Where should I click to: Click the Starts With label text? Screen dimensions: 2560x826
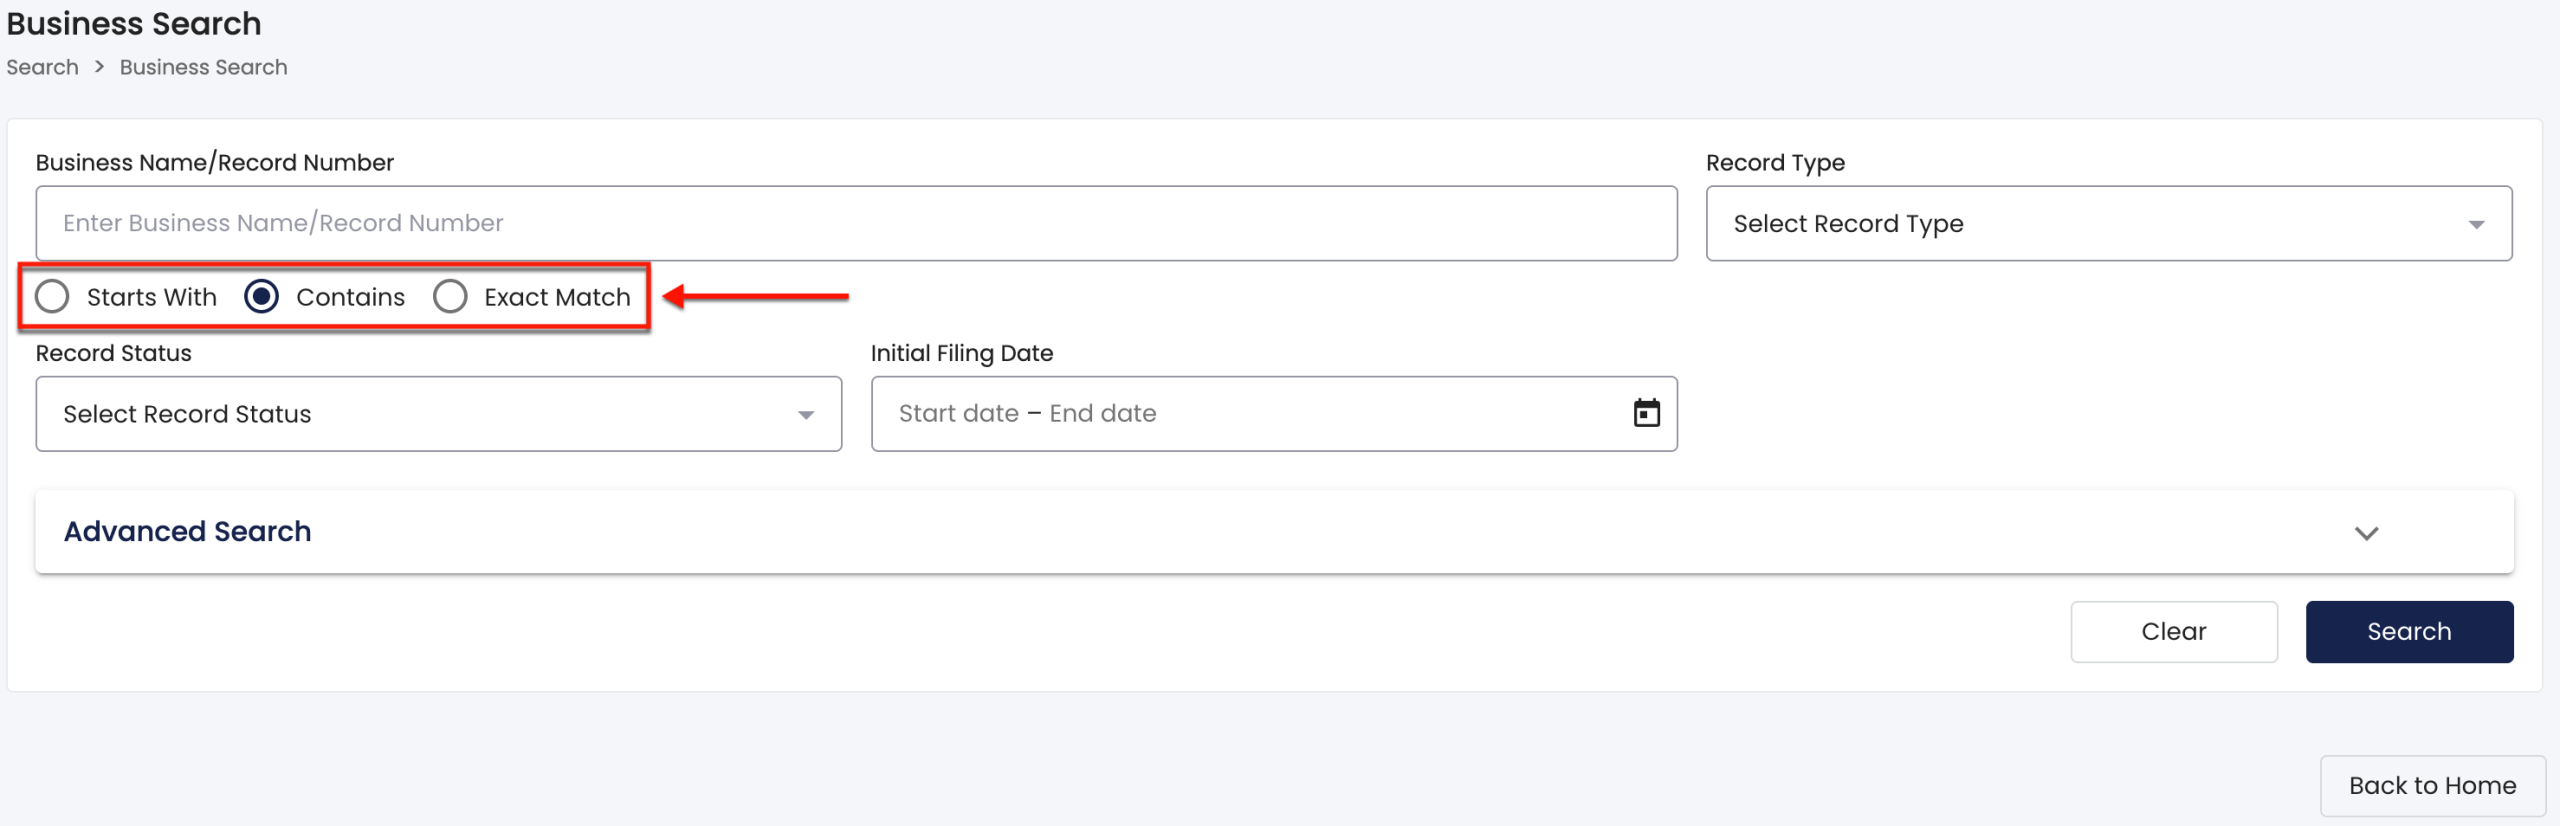[x=151, y=297]
